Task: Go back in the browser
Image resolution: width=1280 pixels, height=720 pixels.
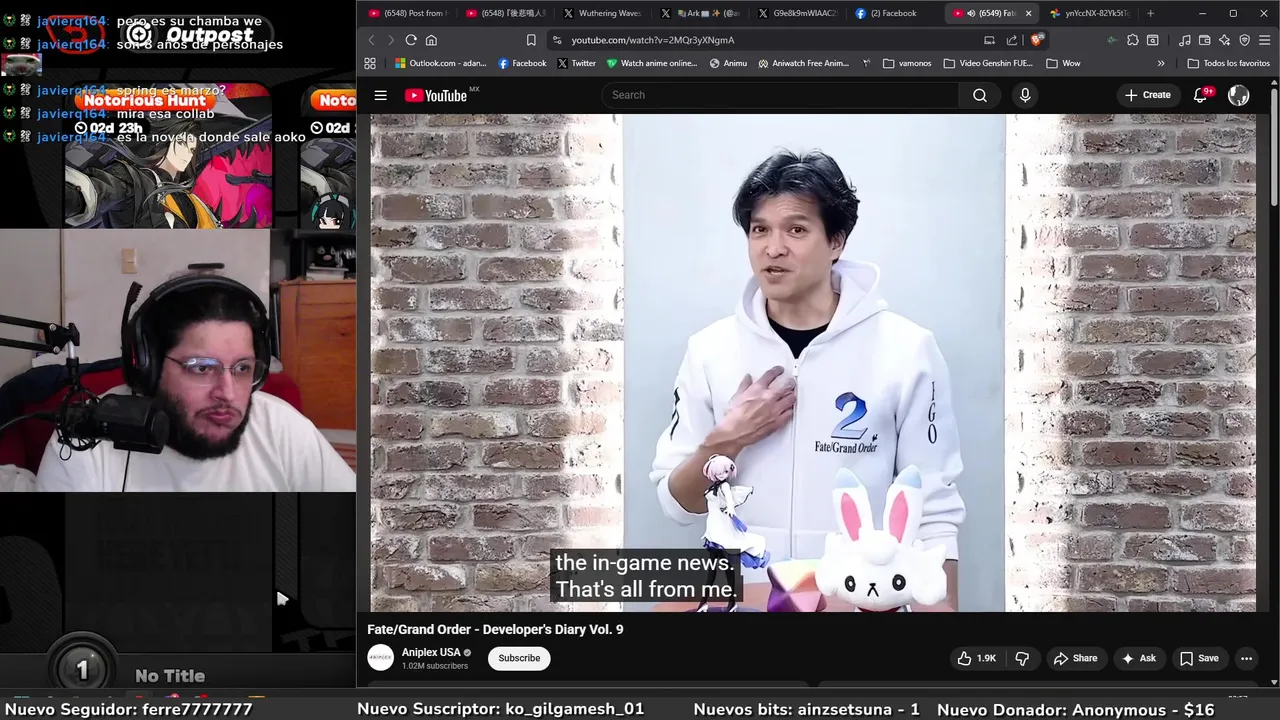Action: point(371,40)
